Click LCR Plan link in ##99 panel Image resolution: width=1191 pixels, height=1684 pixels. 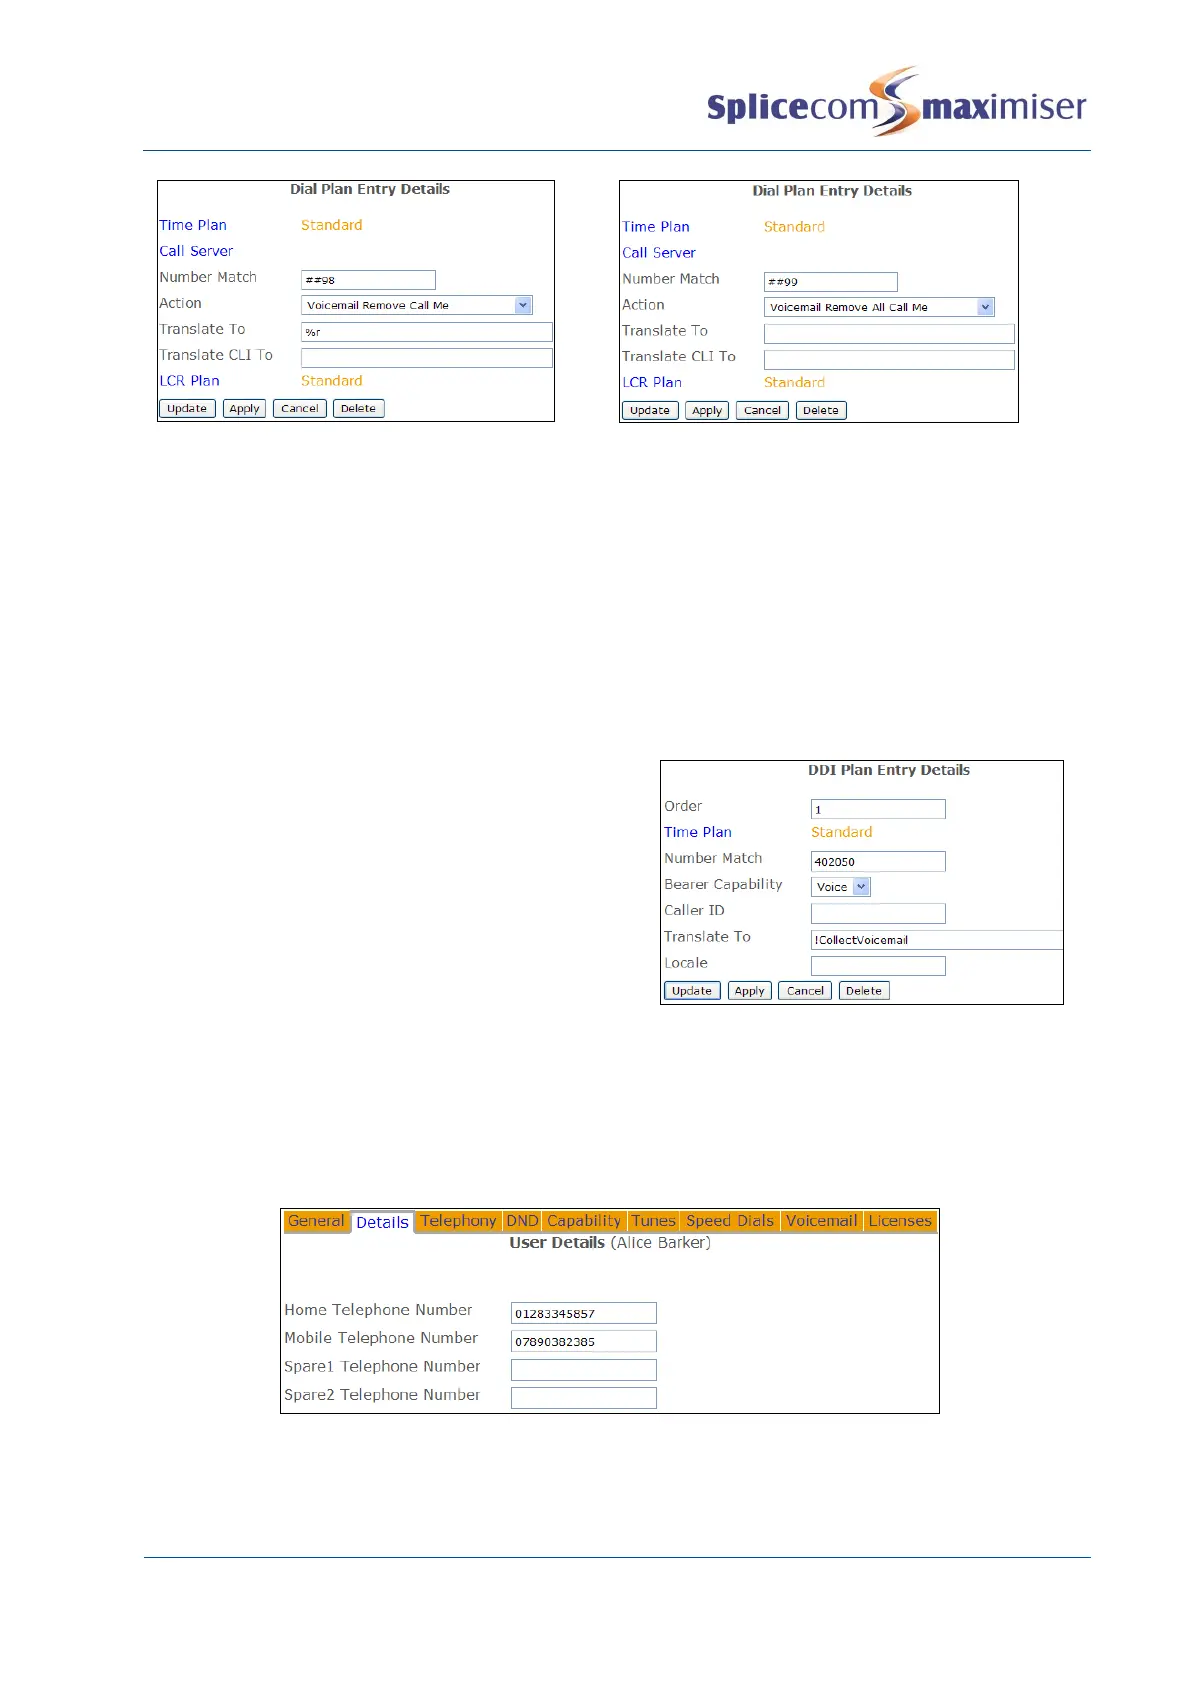[652, 383]
